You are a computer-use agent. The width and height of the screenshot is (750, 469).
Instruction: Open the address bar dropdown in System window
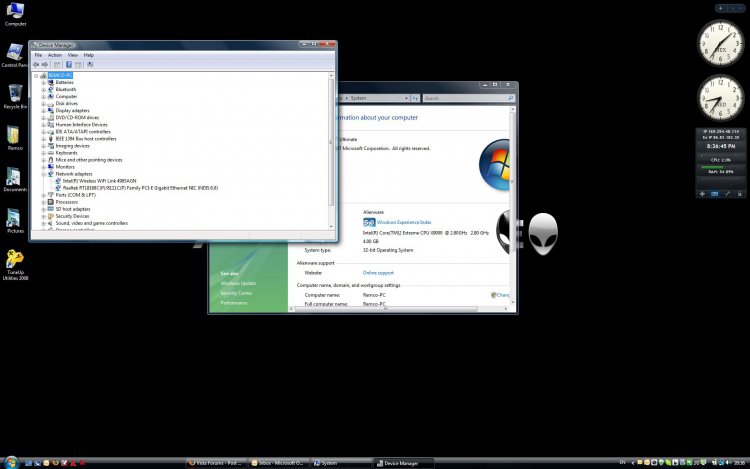point(406,98)
